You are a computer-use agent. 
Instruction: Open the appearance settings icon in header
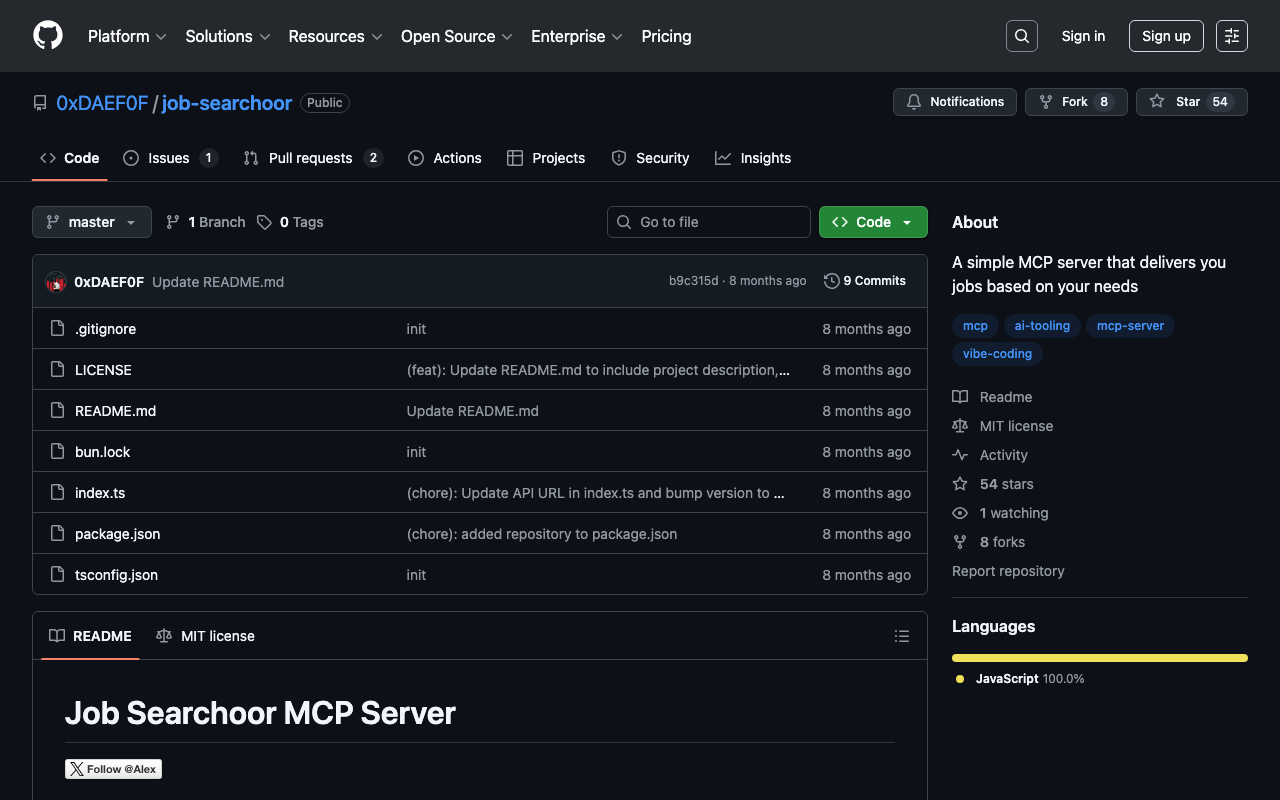tap(1231, 36)
